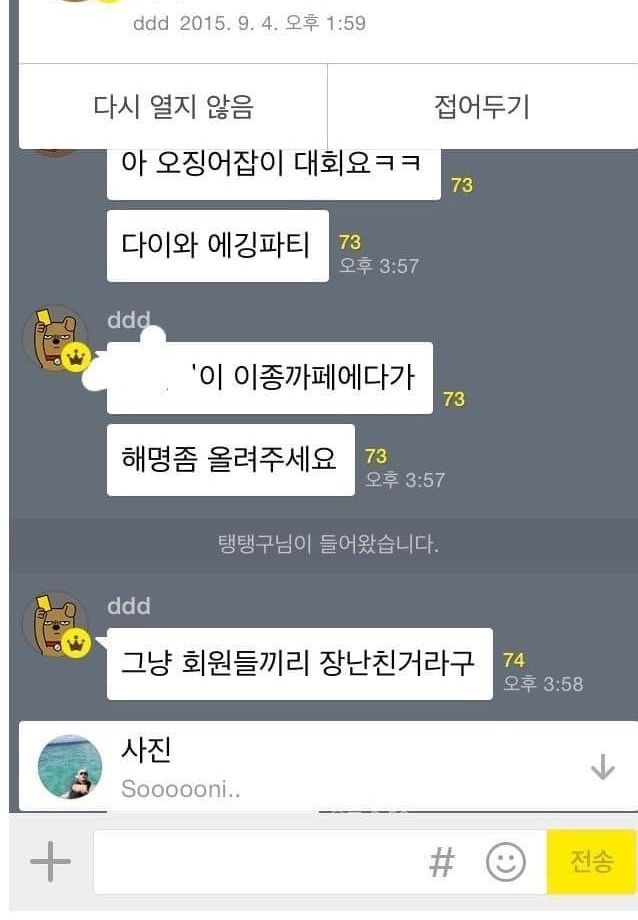
Task: Select the 다이와 에깅파티 message bubble
Action: click(217, 245)
